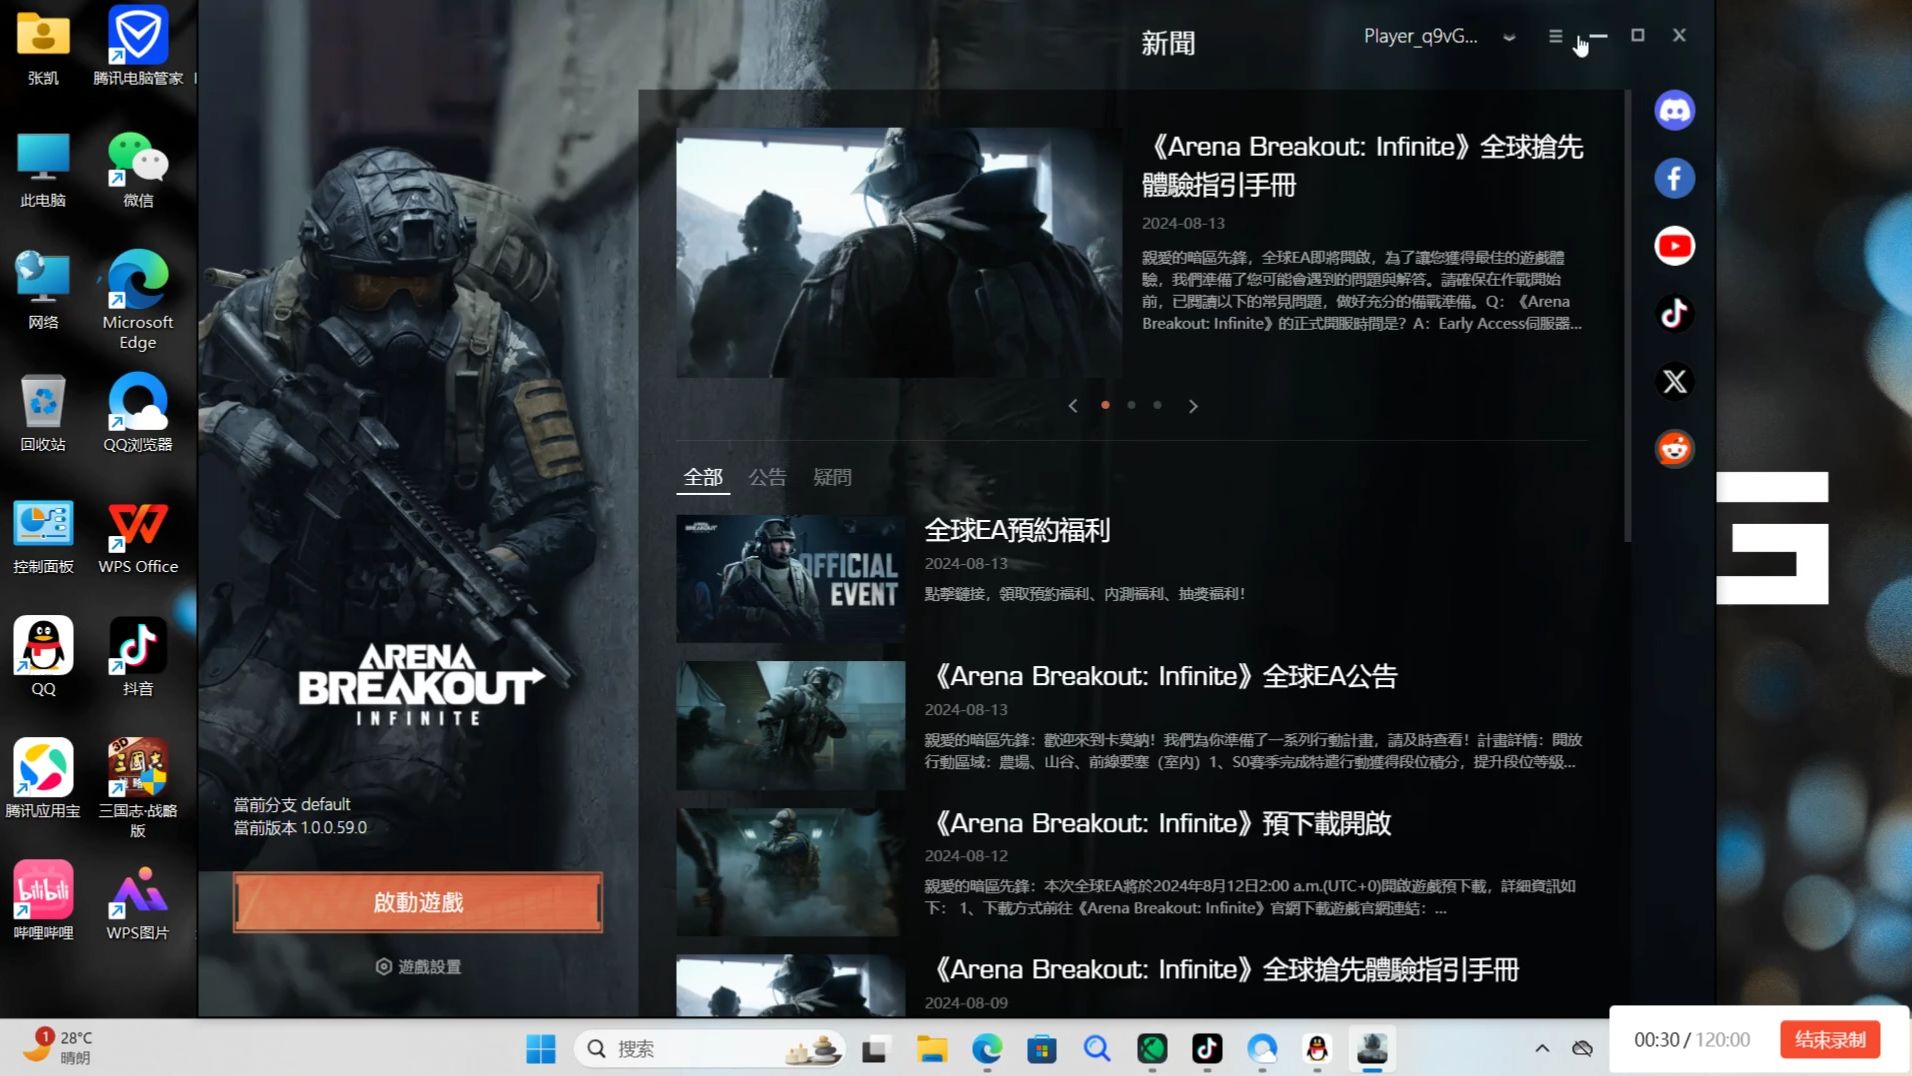Switch to the 全部 news tab

coord(703,478)
